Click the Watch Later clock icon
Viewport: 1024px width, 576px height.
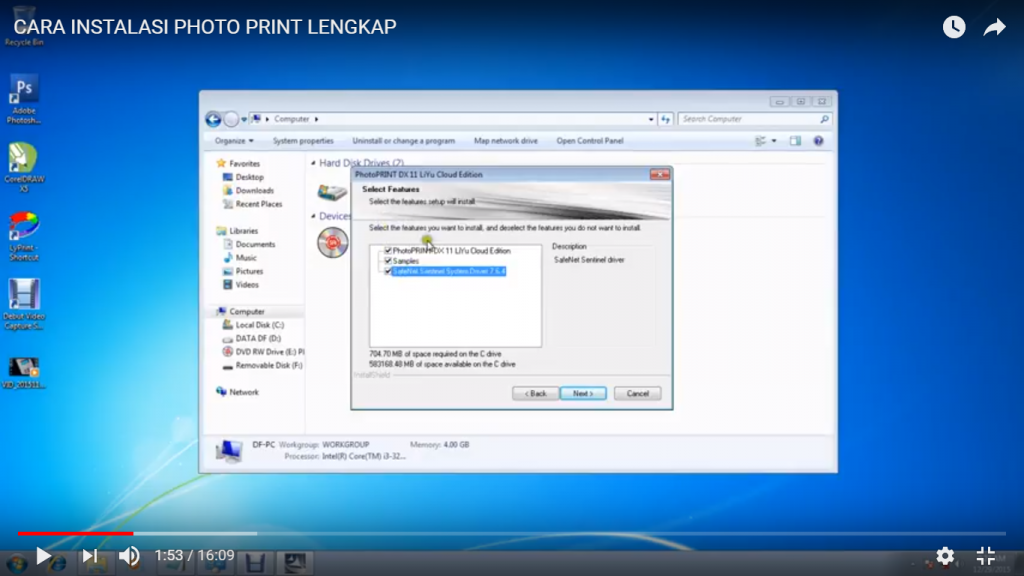click(x=954, y=27)
